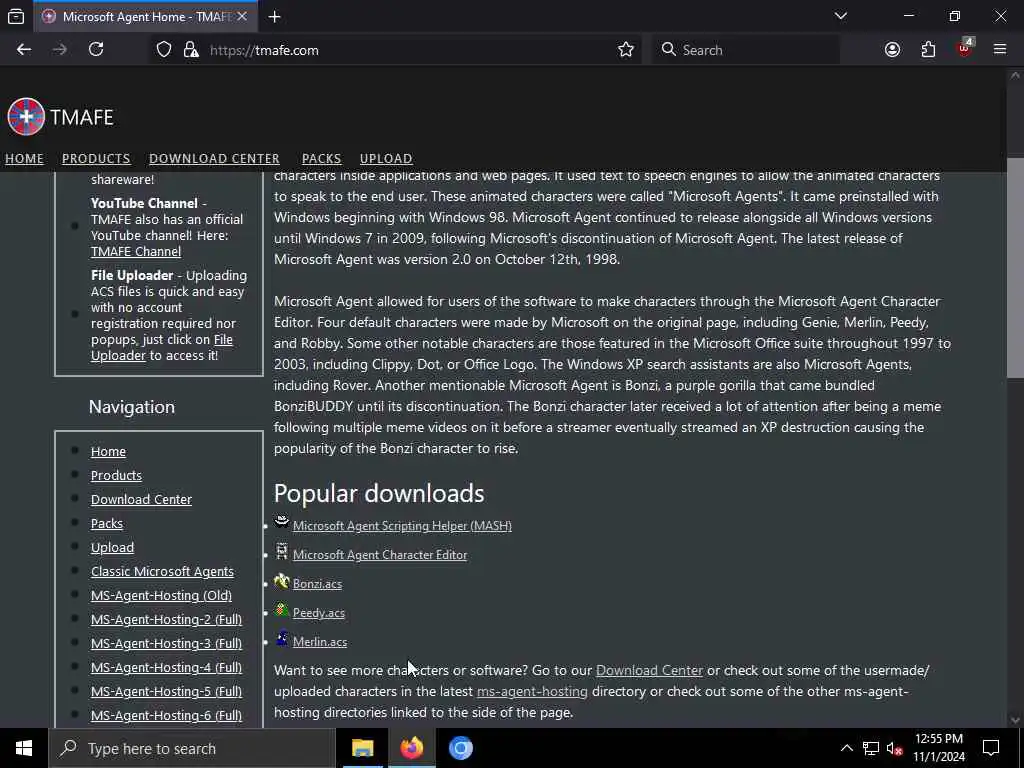
Task: Open the blue circle browser taskbar icon
Action: pyautogui.click(x=460, y=748)
